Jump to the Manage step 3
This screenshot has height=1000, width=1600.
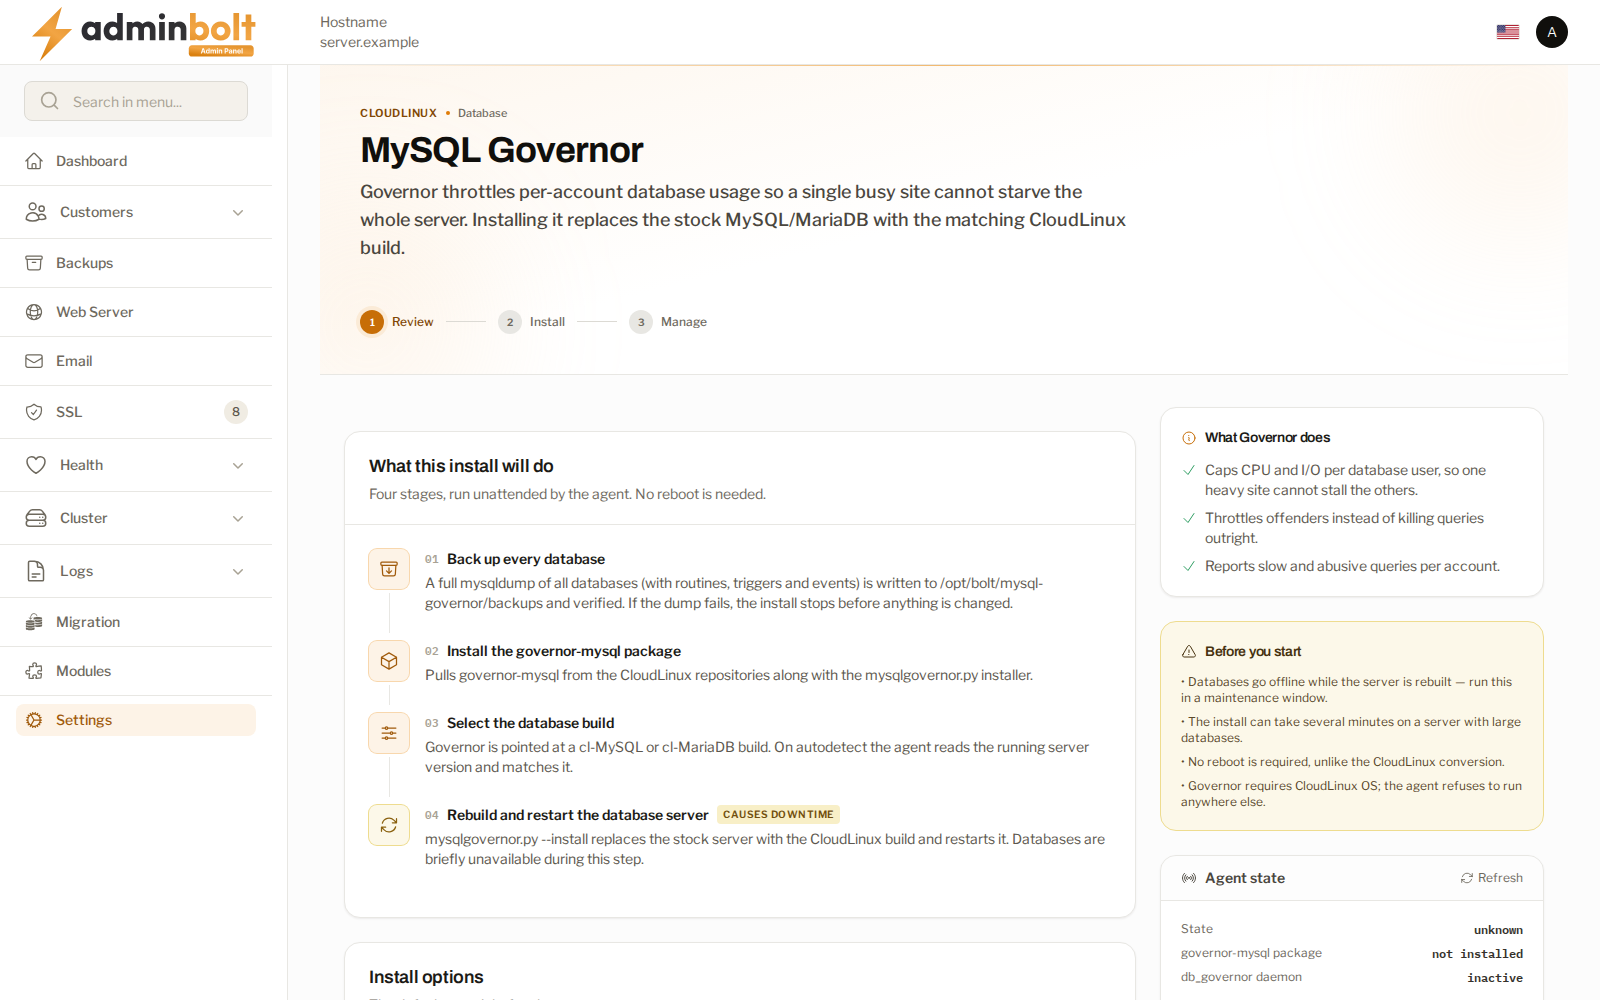(x=668, y=322)
